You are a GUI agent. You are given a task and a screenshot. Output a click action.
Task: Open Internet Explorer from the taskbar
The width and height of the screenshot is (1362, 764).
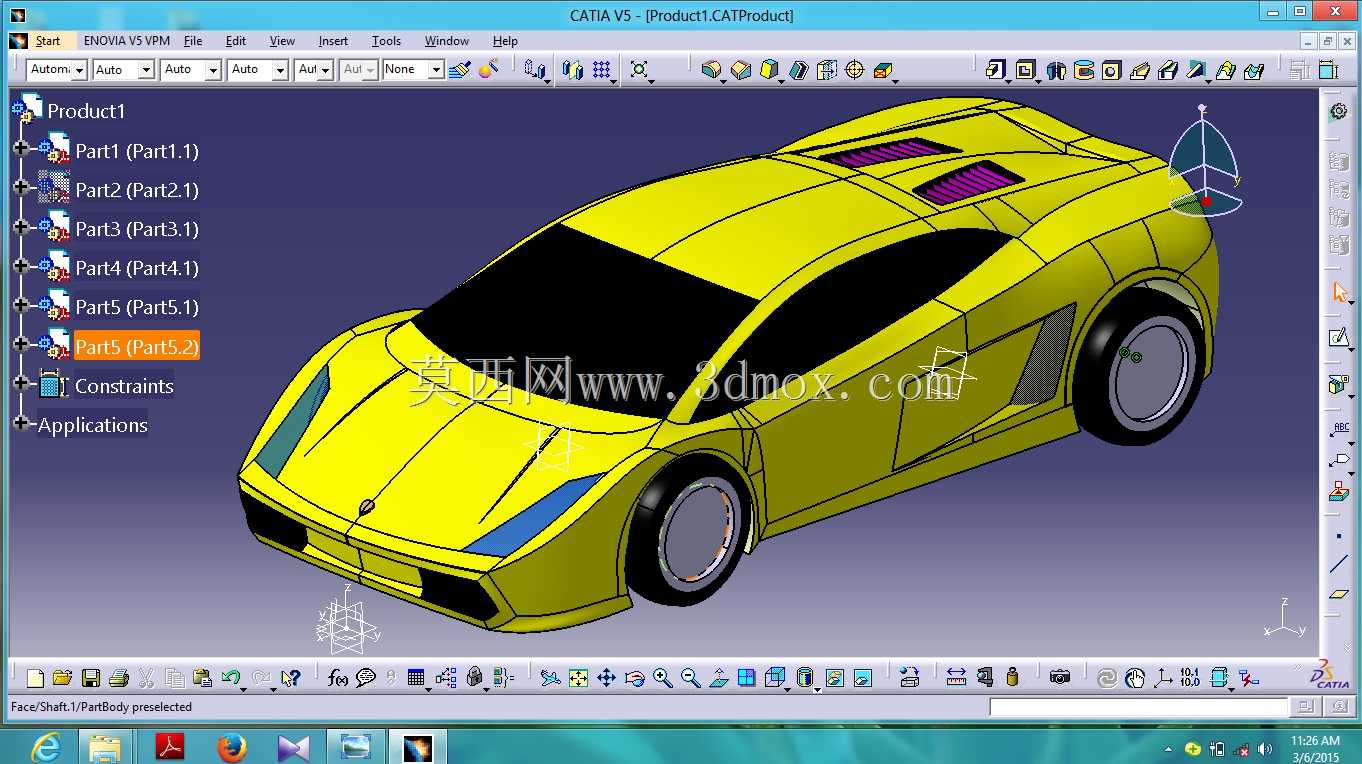click(x=46, y=747)
